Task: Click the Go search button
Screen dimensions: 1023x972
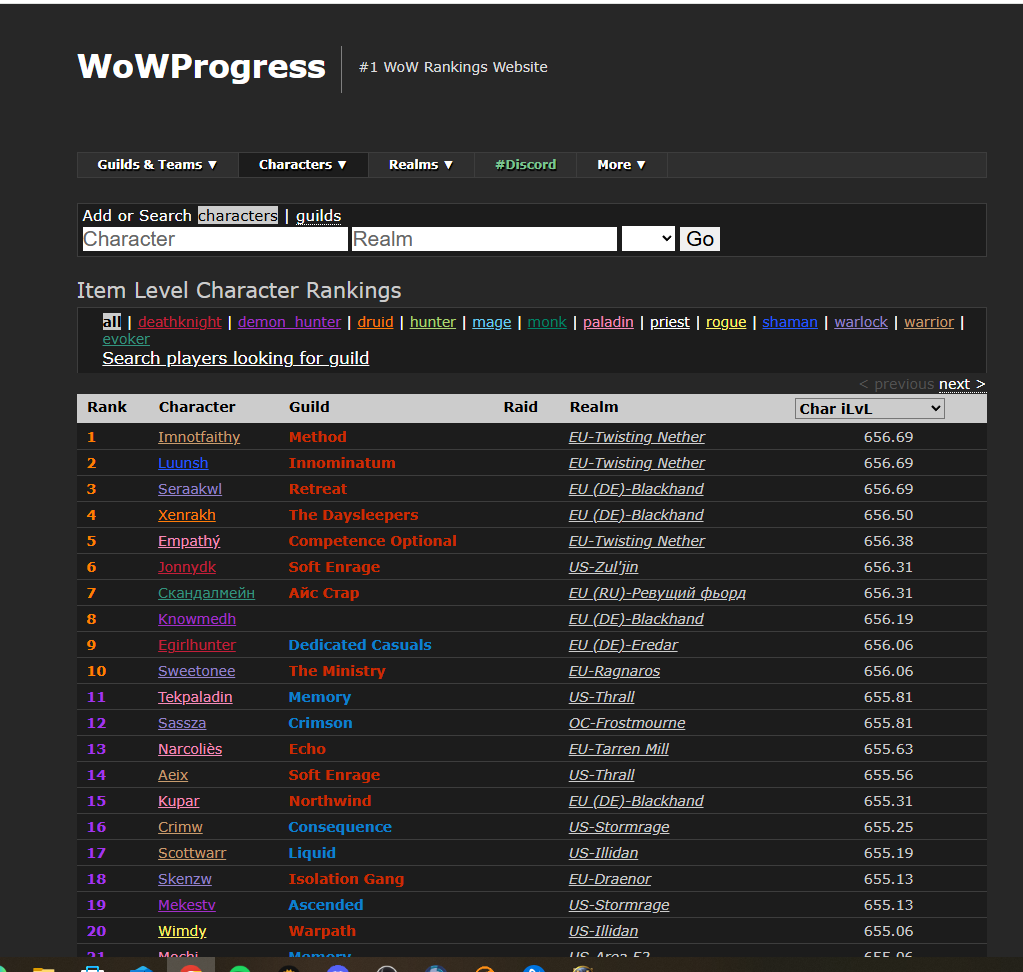Action: coord(699,239)
